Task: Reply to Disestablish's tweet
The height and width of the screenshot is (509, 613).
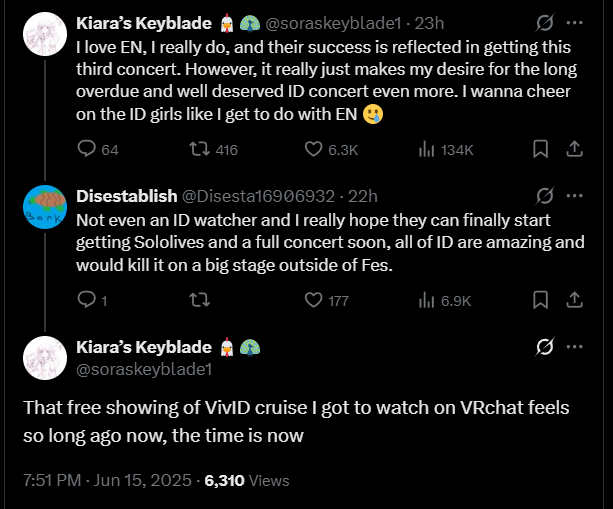Action: tap(87, 299)
